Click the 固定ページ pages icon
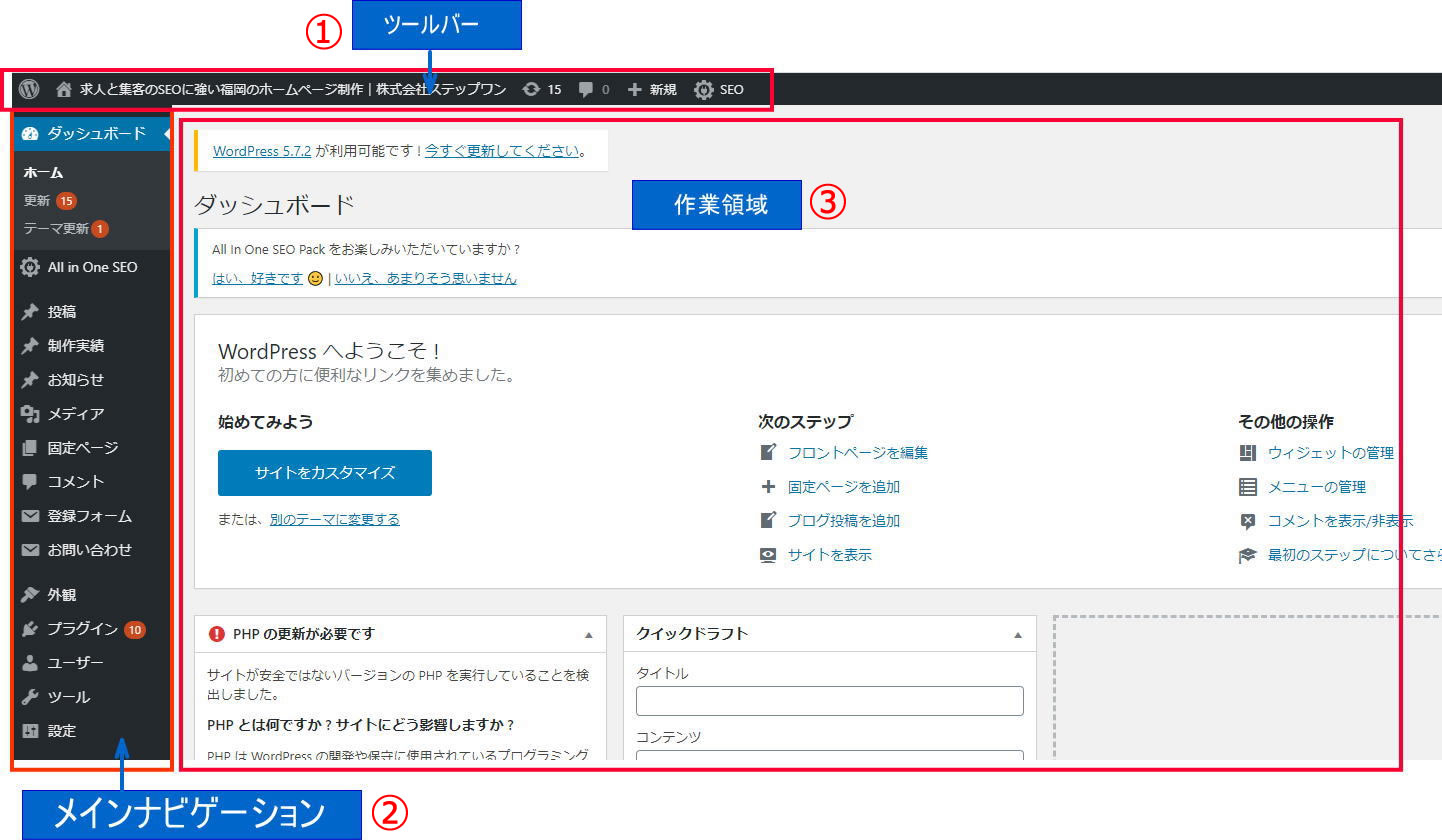This screenshot has width=1442, height=840. coord(30,448)
